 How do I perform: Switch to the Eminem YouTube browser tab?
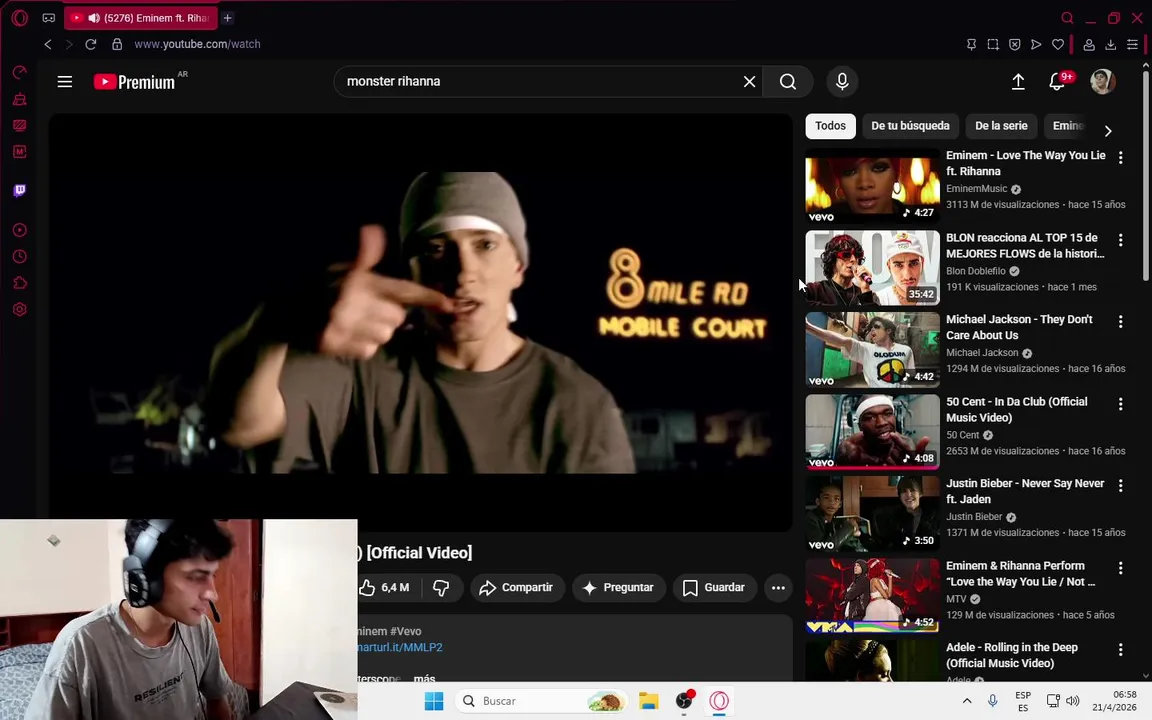point(140,18)
